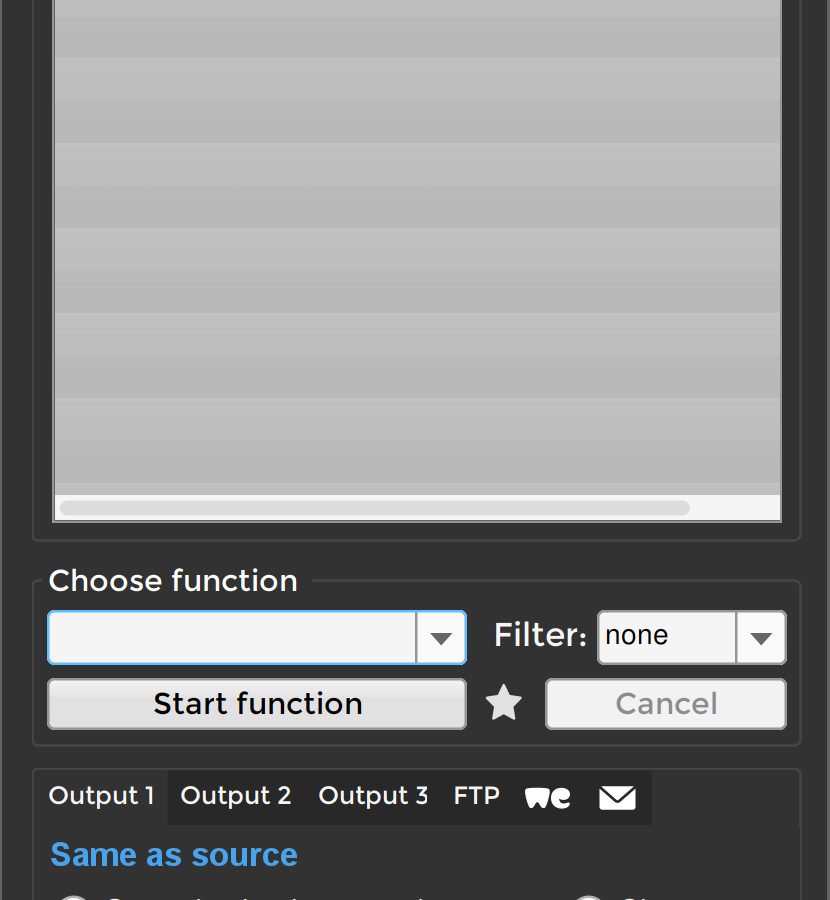Viewport: 830px width, 900px height.
Task: Click inside the empty file list area
Action: click(416, 250)
